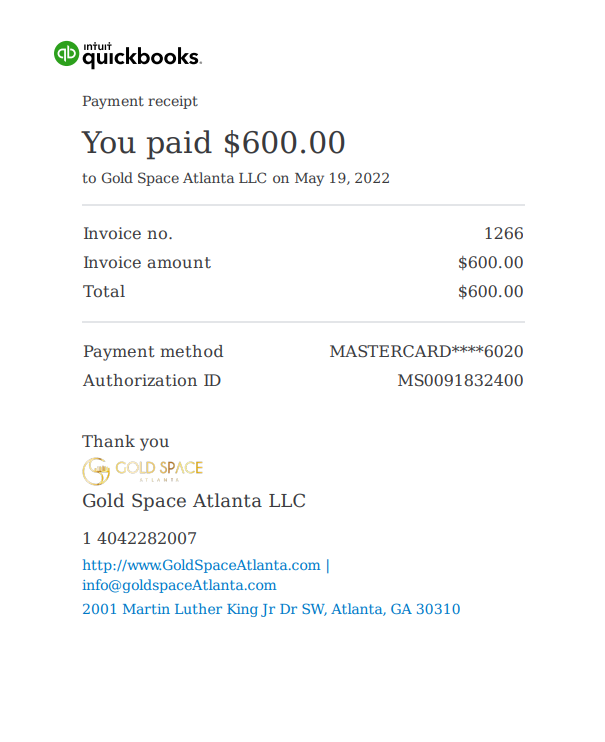
Task: Click the GOLD SPACE Atlanta logo text
Action: (x=159, y=470)
